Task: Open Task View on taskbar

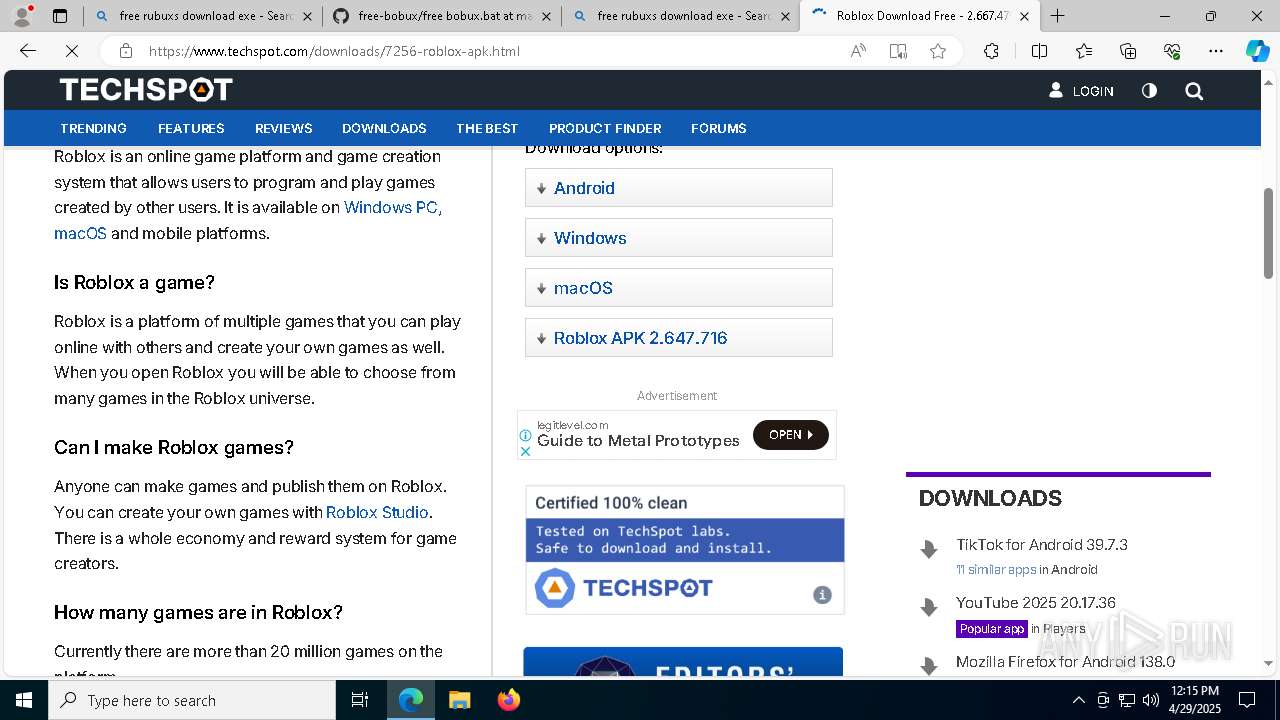Action: pyautogui.click(x=360, y=700)
